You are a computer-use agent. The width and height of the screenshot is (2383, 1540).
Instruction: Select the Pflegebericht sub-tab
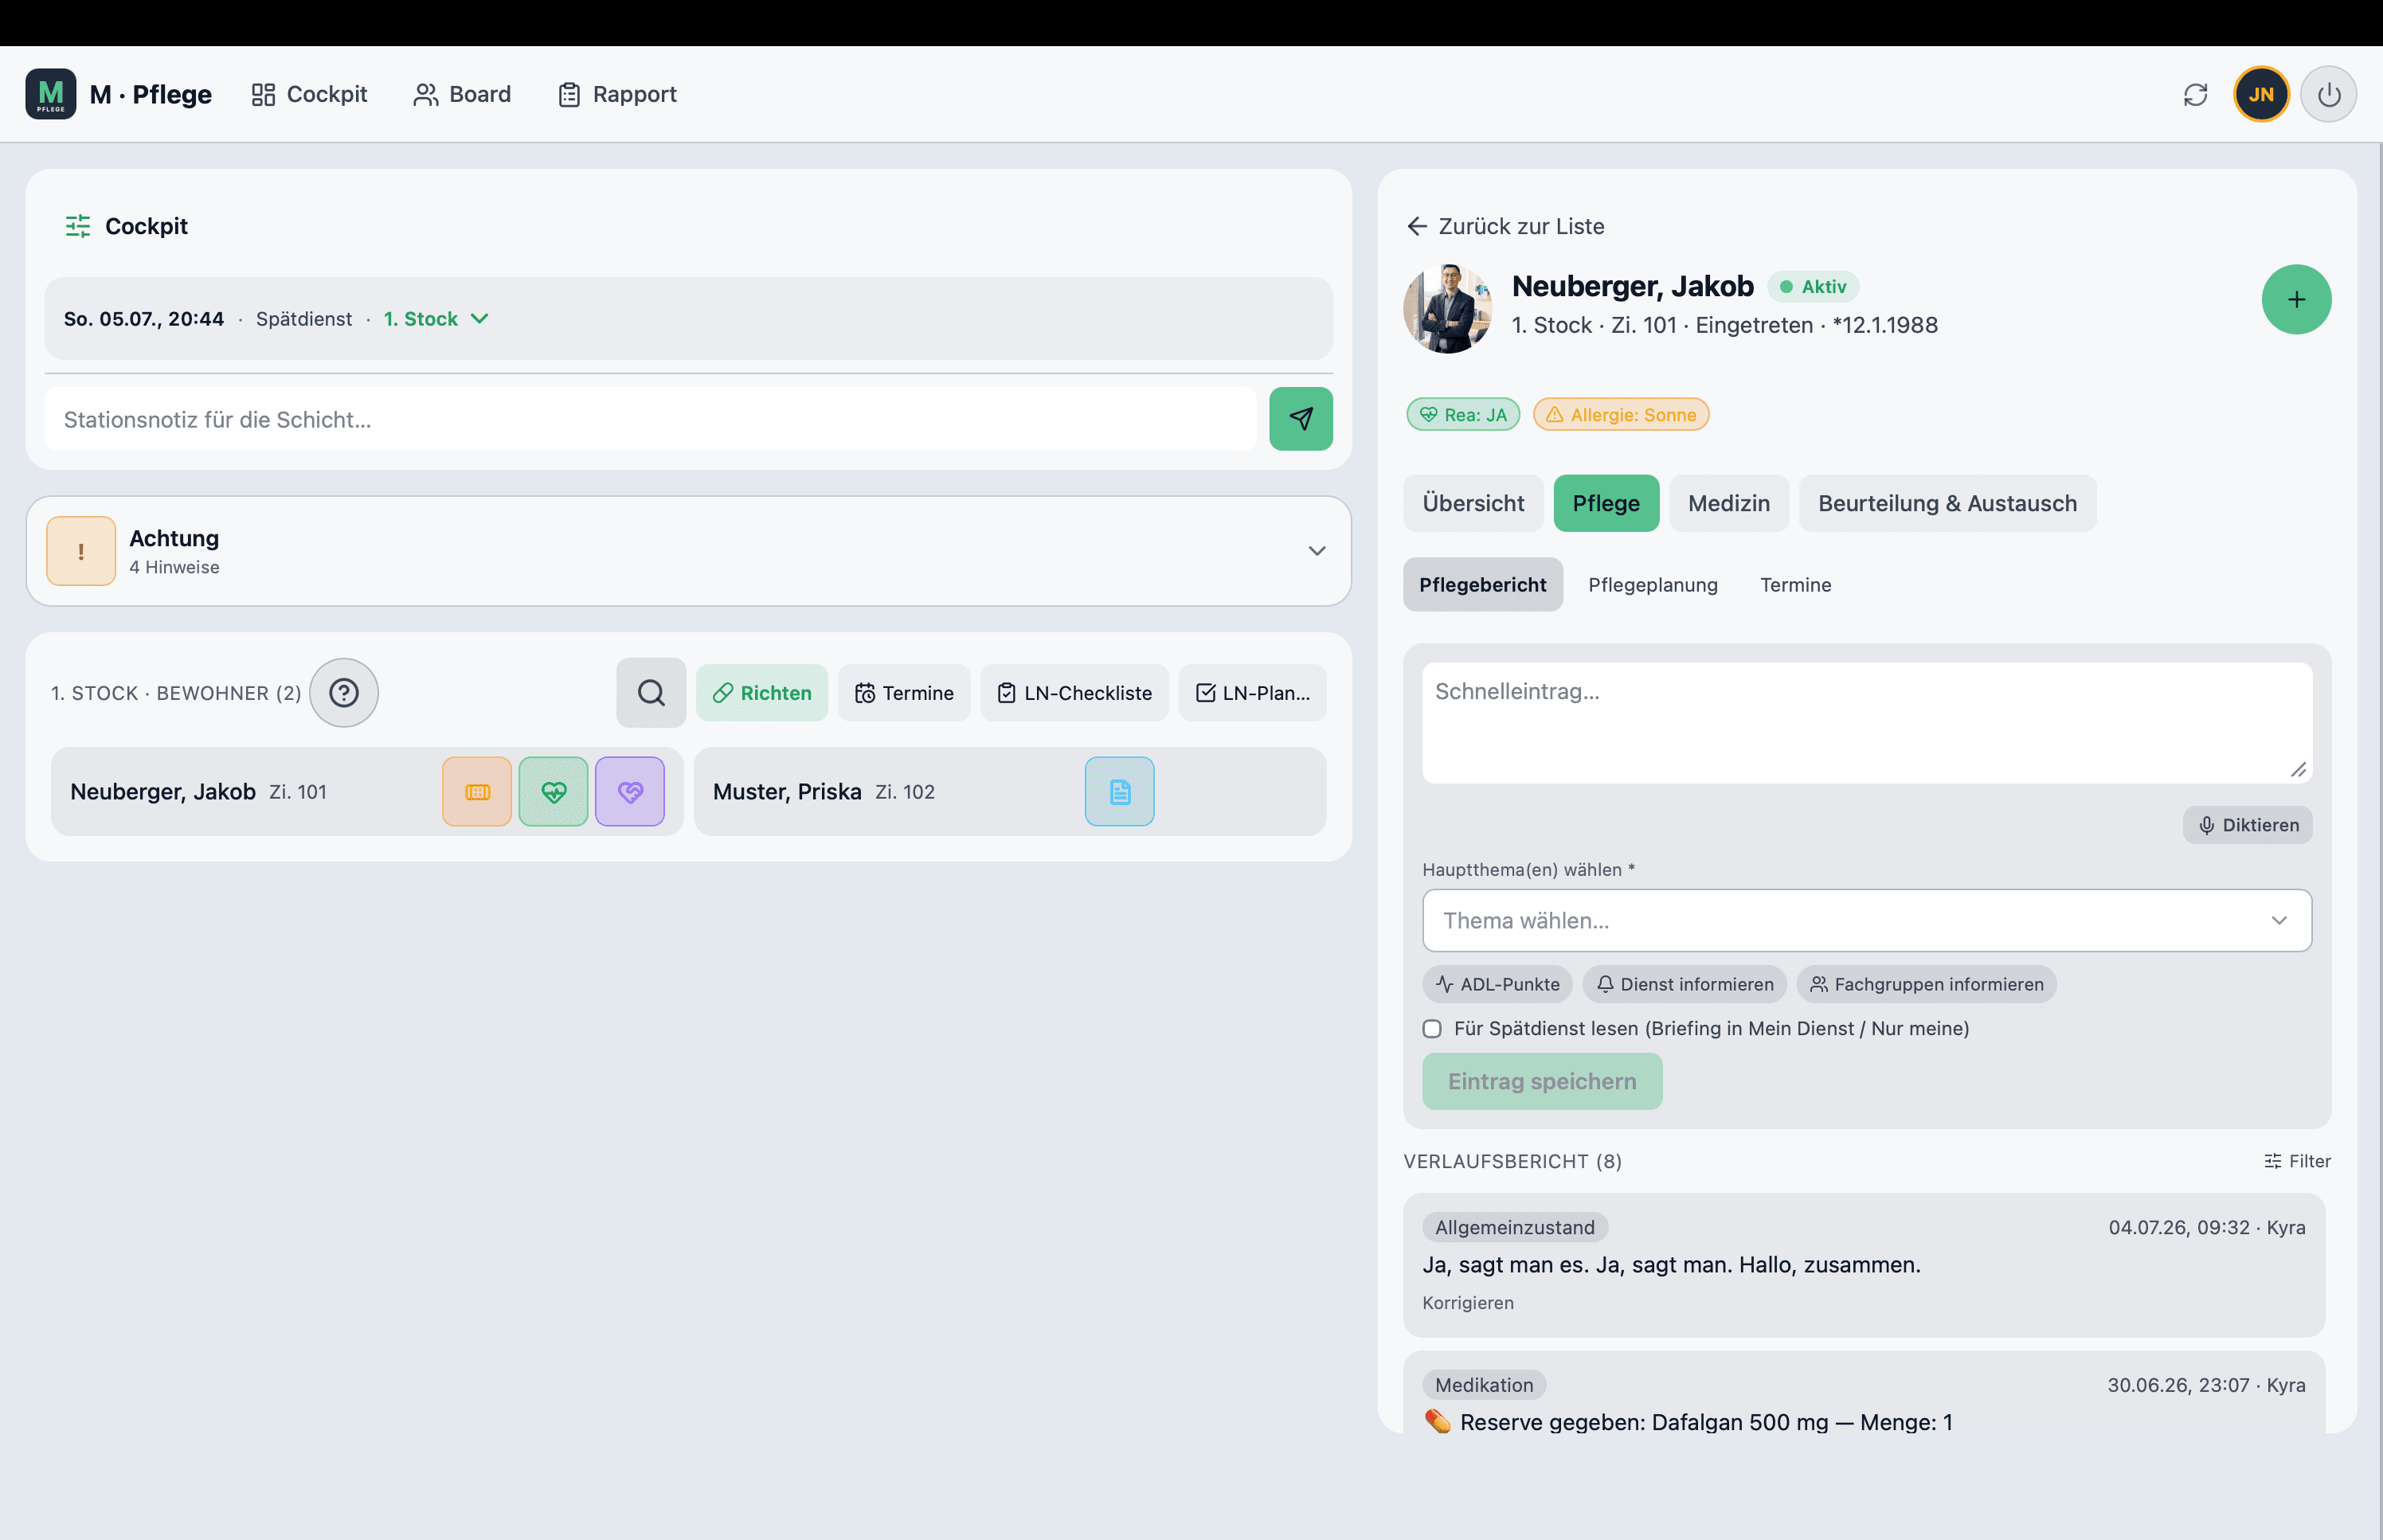1483,585
